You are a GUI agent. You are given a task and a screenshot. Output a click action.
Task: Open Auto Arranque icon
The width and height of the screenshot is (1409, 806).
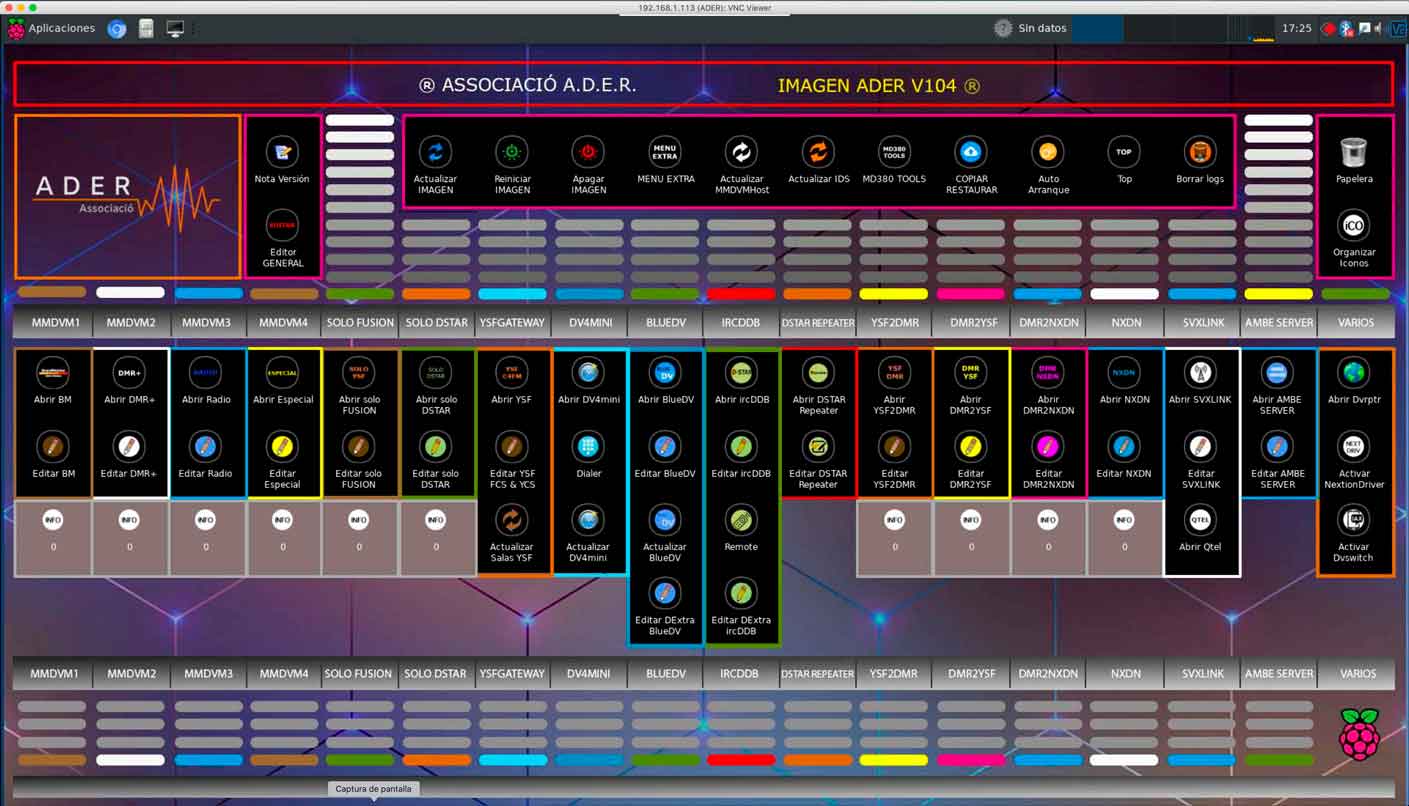click(x=1048, y=153)
